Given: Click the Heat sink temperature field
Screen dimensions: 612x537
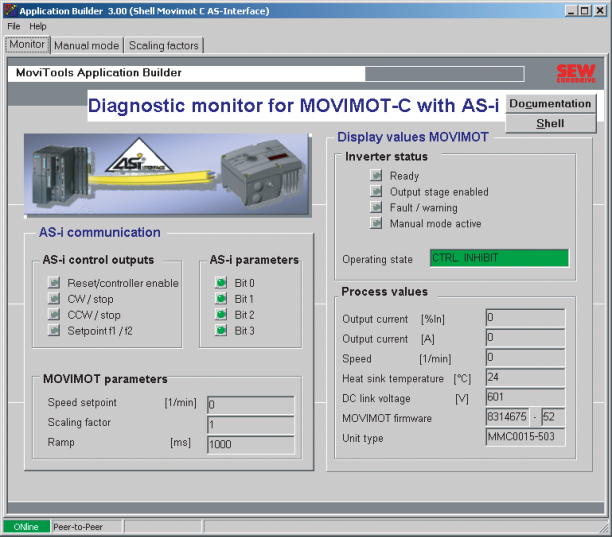Looking at the screenshot, I should pyautogui.click(x=525, y=377).
